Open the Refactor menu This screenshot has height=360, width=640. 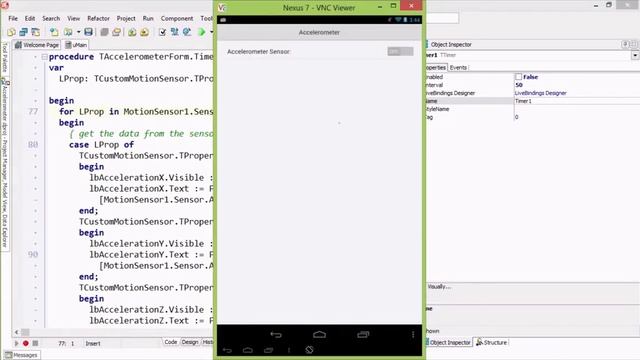(x=98, y=18)
